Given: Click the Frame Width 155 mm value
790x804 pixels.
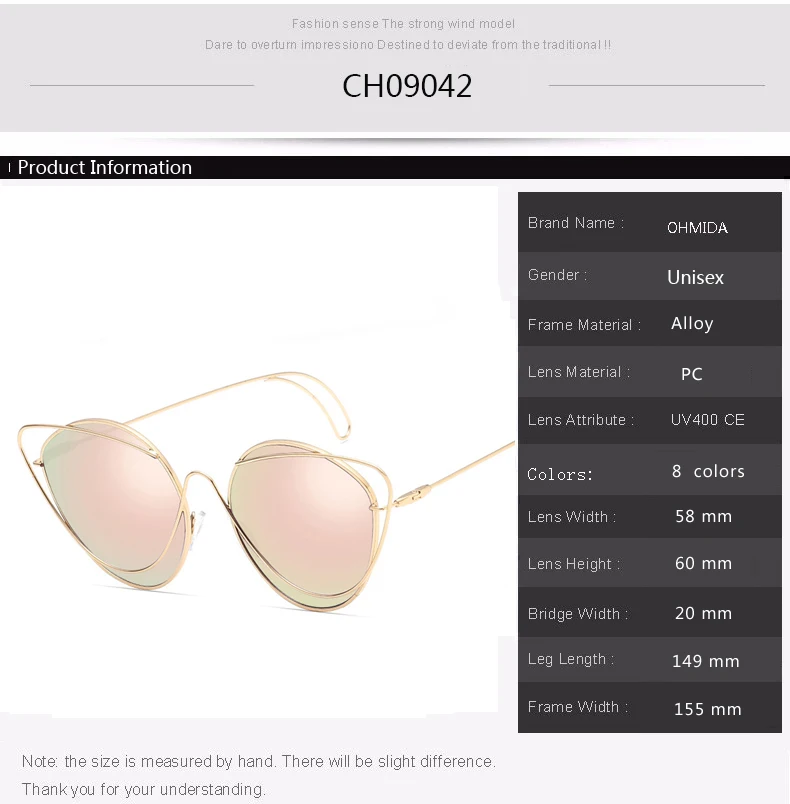Looking at the screenshot, I should click(707, 709).
